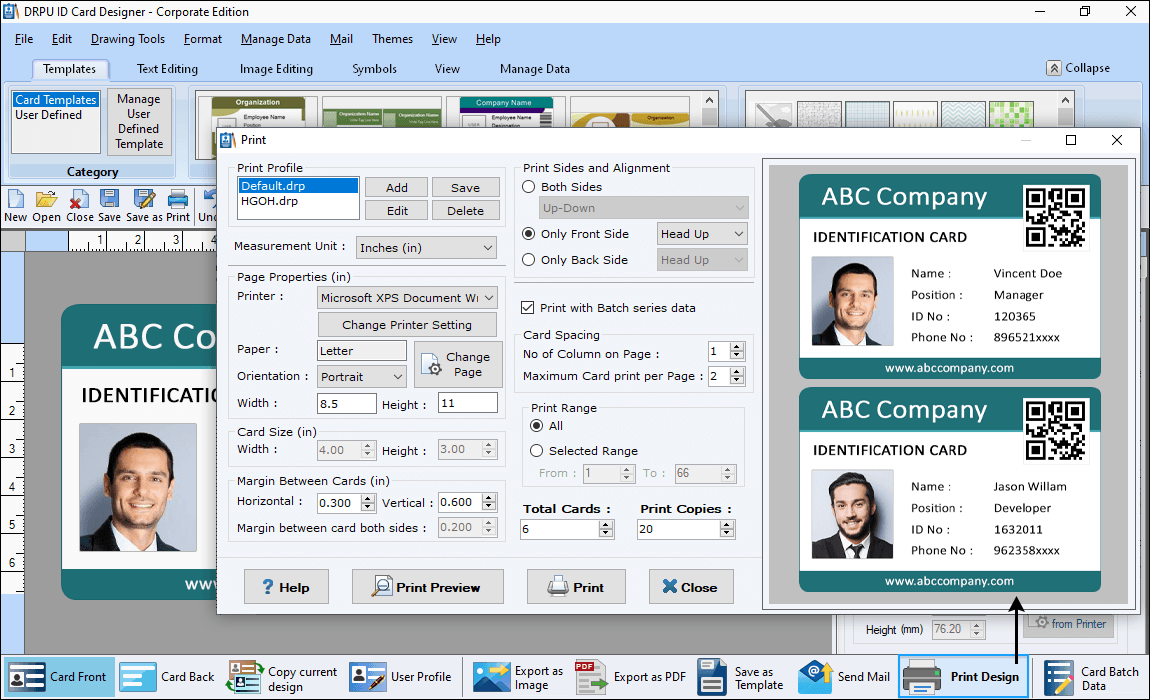
Task: Click the Help button in Print dialog
Action: (286, 587)
